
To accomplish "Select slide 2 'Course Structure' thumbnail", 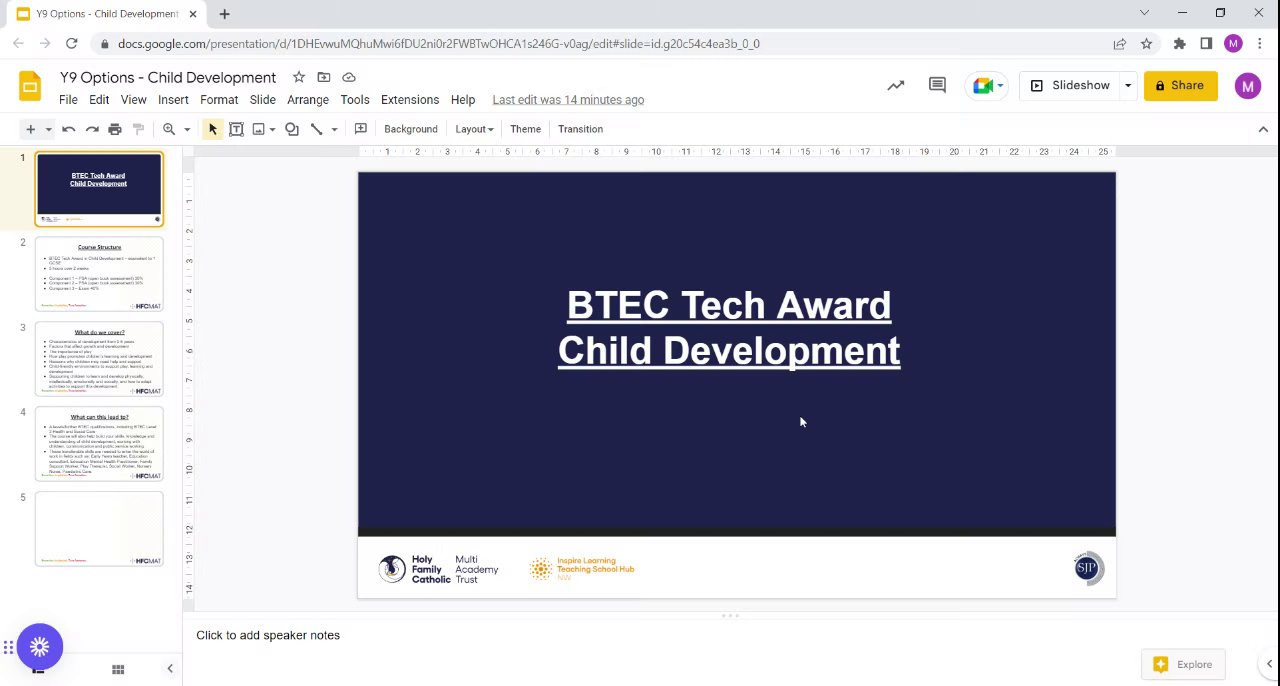I will pos(99,274).
